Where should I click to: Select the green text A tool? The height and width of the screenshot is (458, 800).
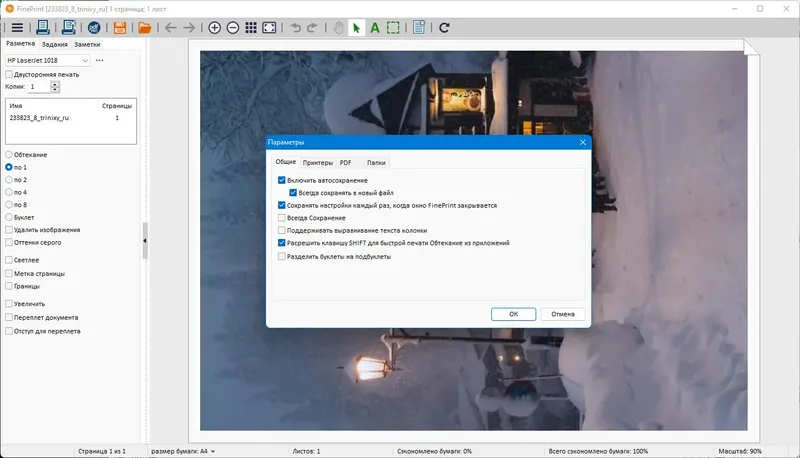click(x=375, y=28)
